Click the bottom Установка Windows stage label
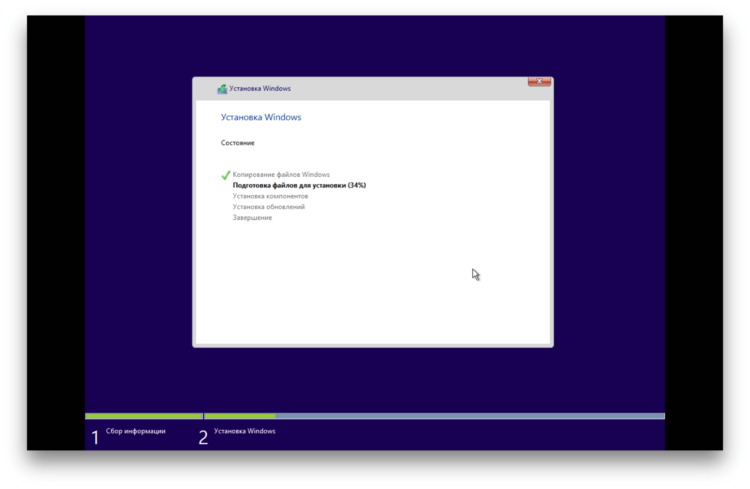This screenshot has width=750, height=489. pos(244,431)
